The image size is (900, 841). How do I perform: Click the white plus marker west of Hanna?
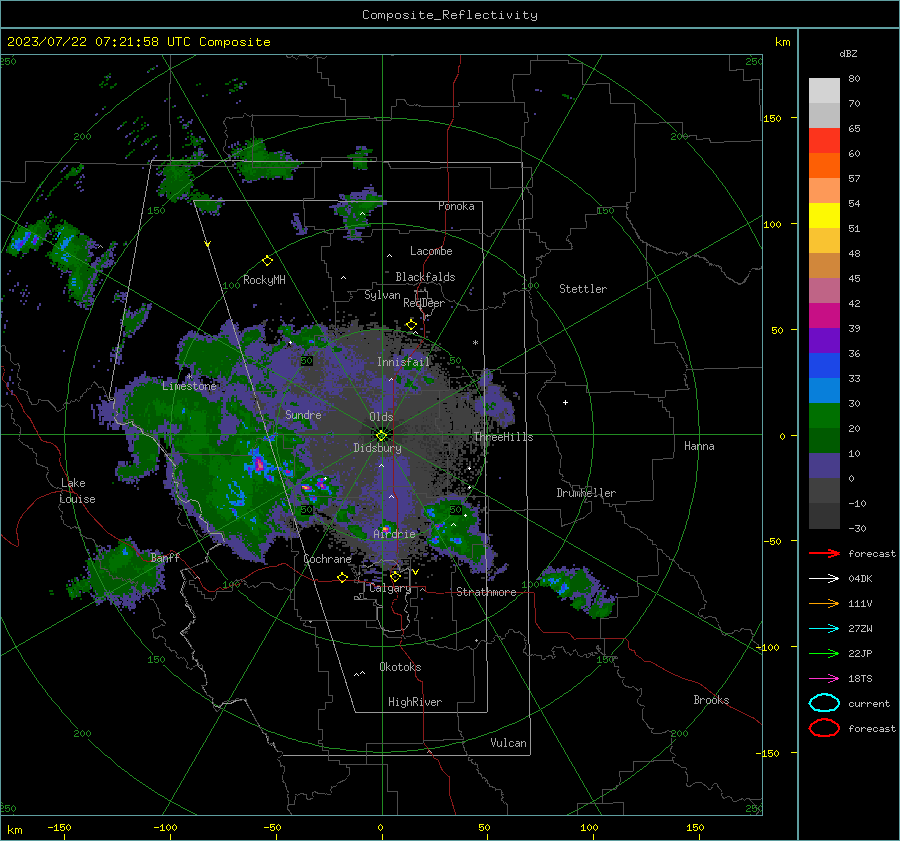(x=565, y=402)
